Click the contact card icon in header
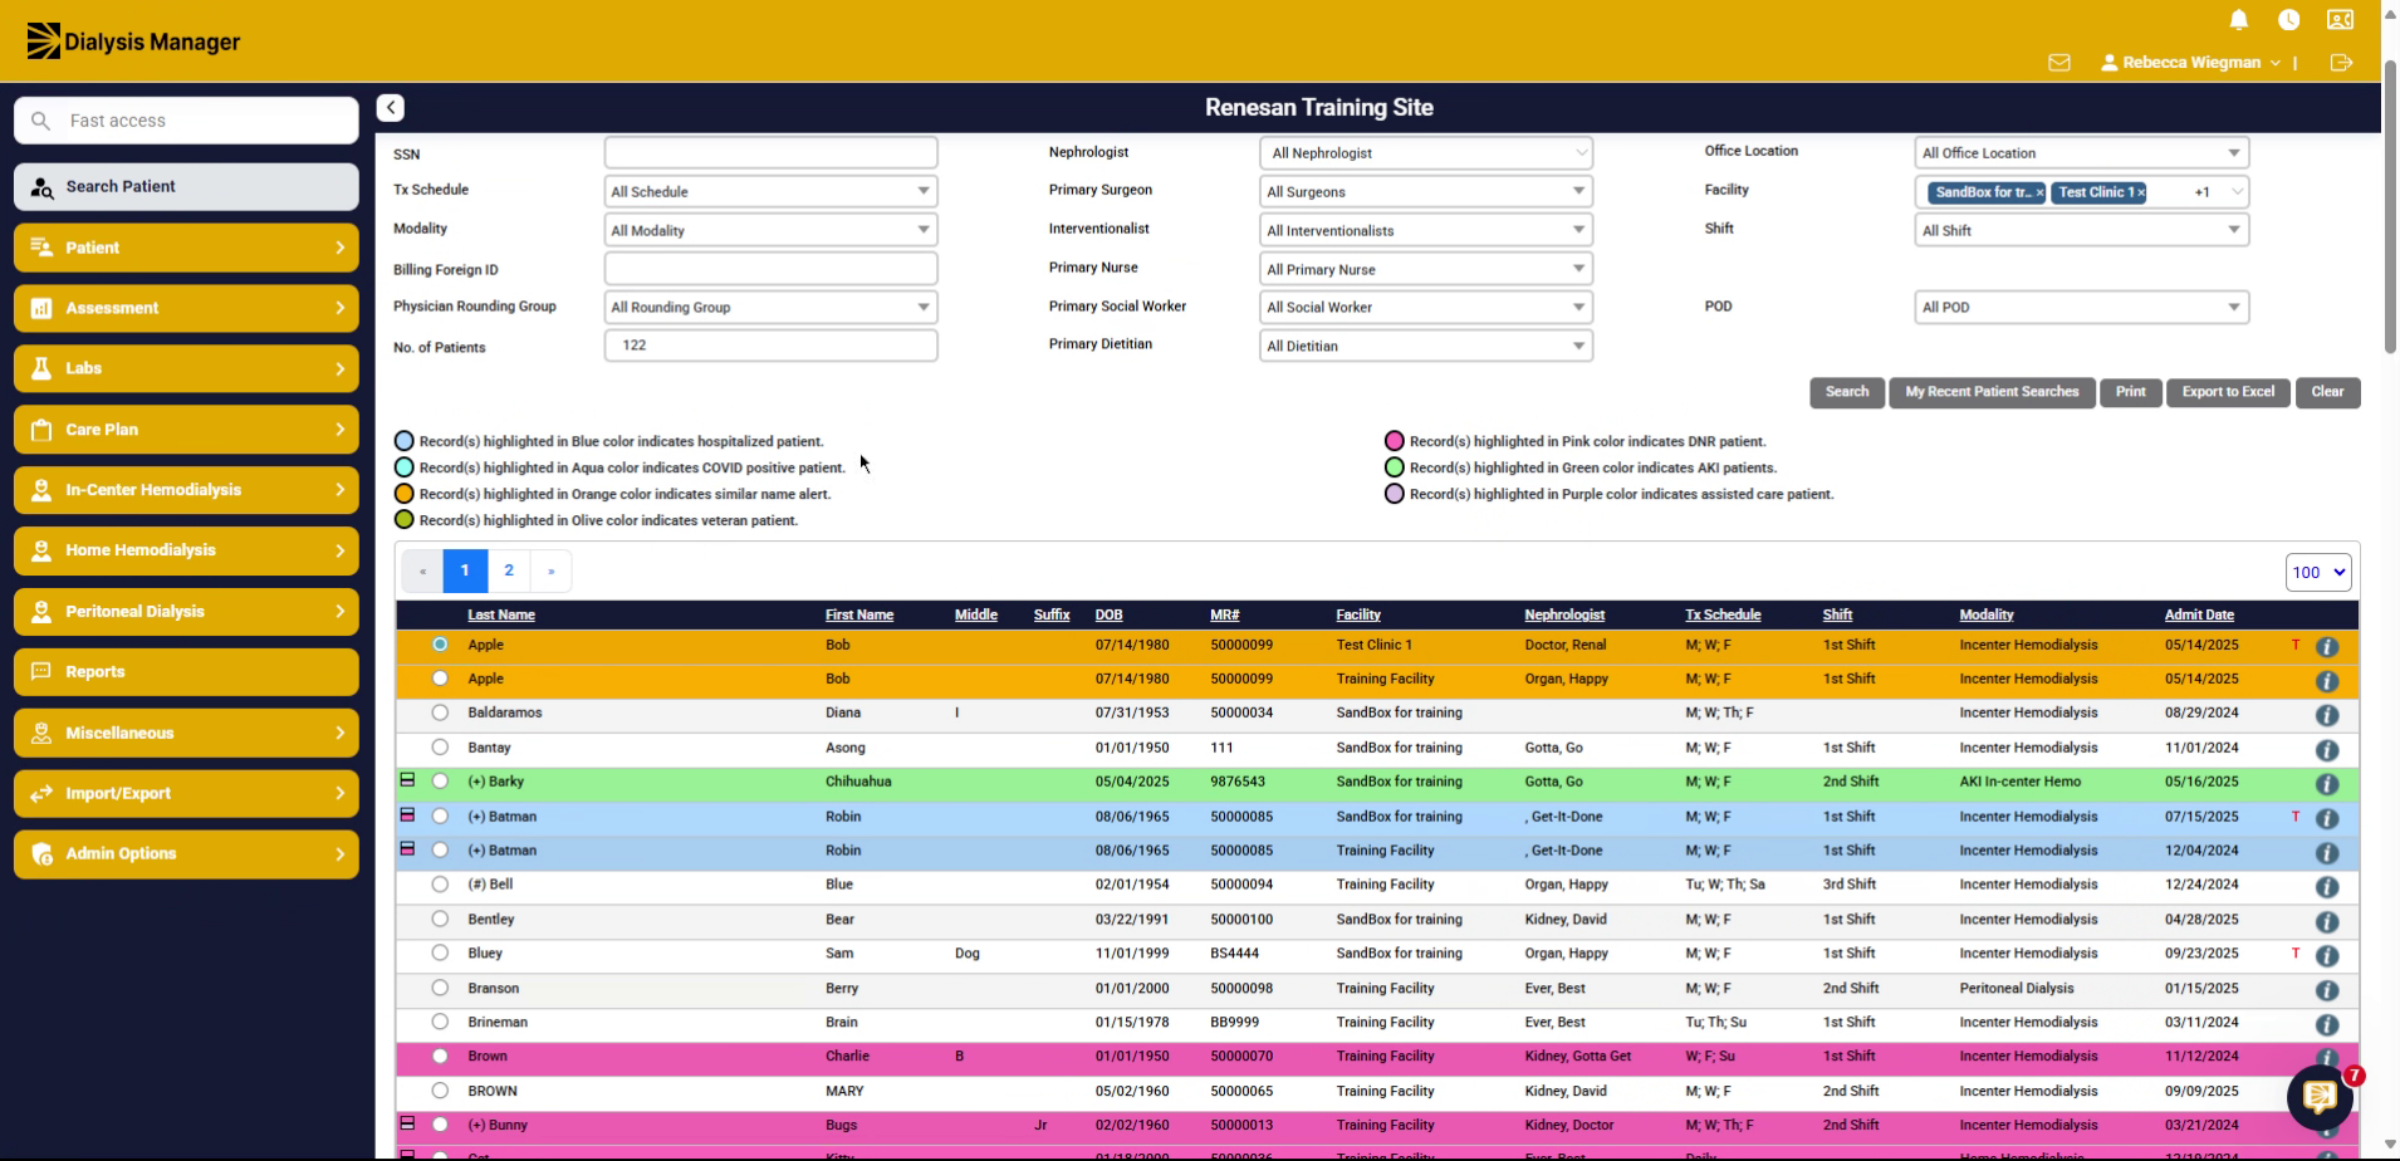Viewport: 2400px width, 1161px height. click(2340, 20)
